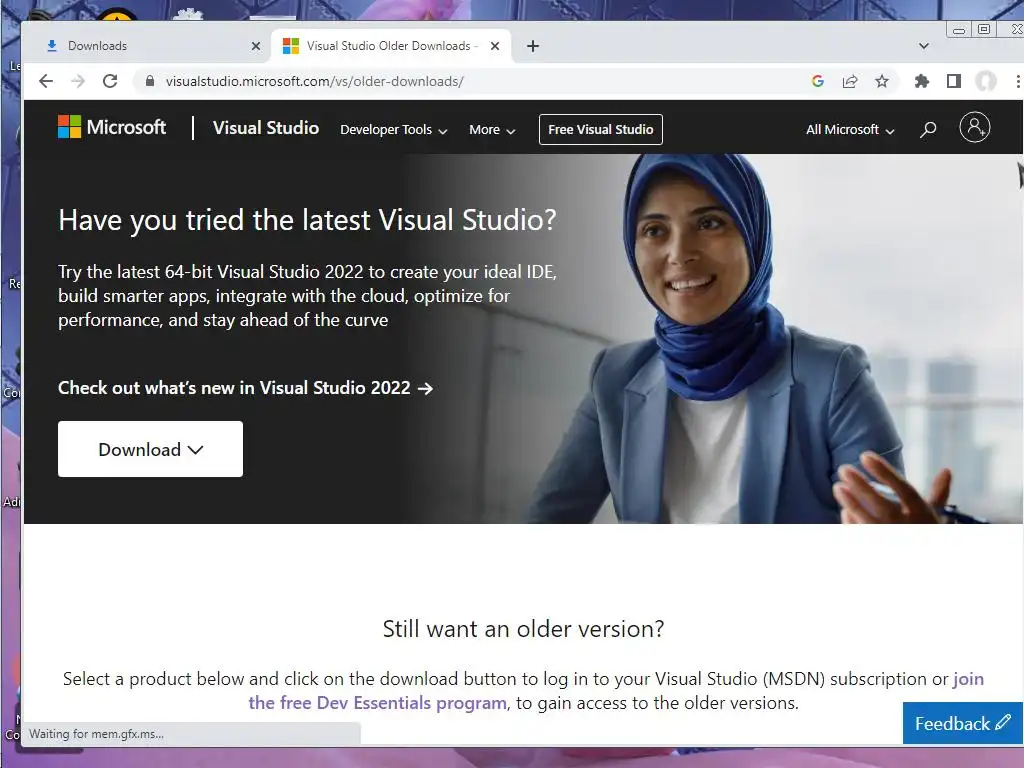This screenshot has height=768, width=1024.
Task: Click the browser forward arrow
Action: pyautogui.click(x=78, y=81)
